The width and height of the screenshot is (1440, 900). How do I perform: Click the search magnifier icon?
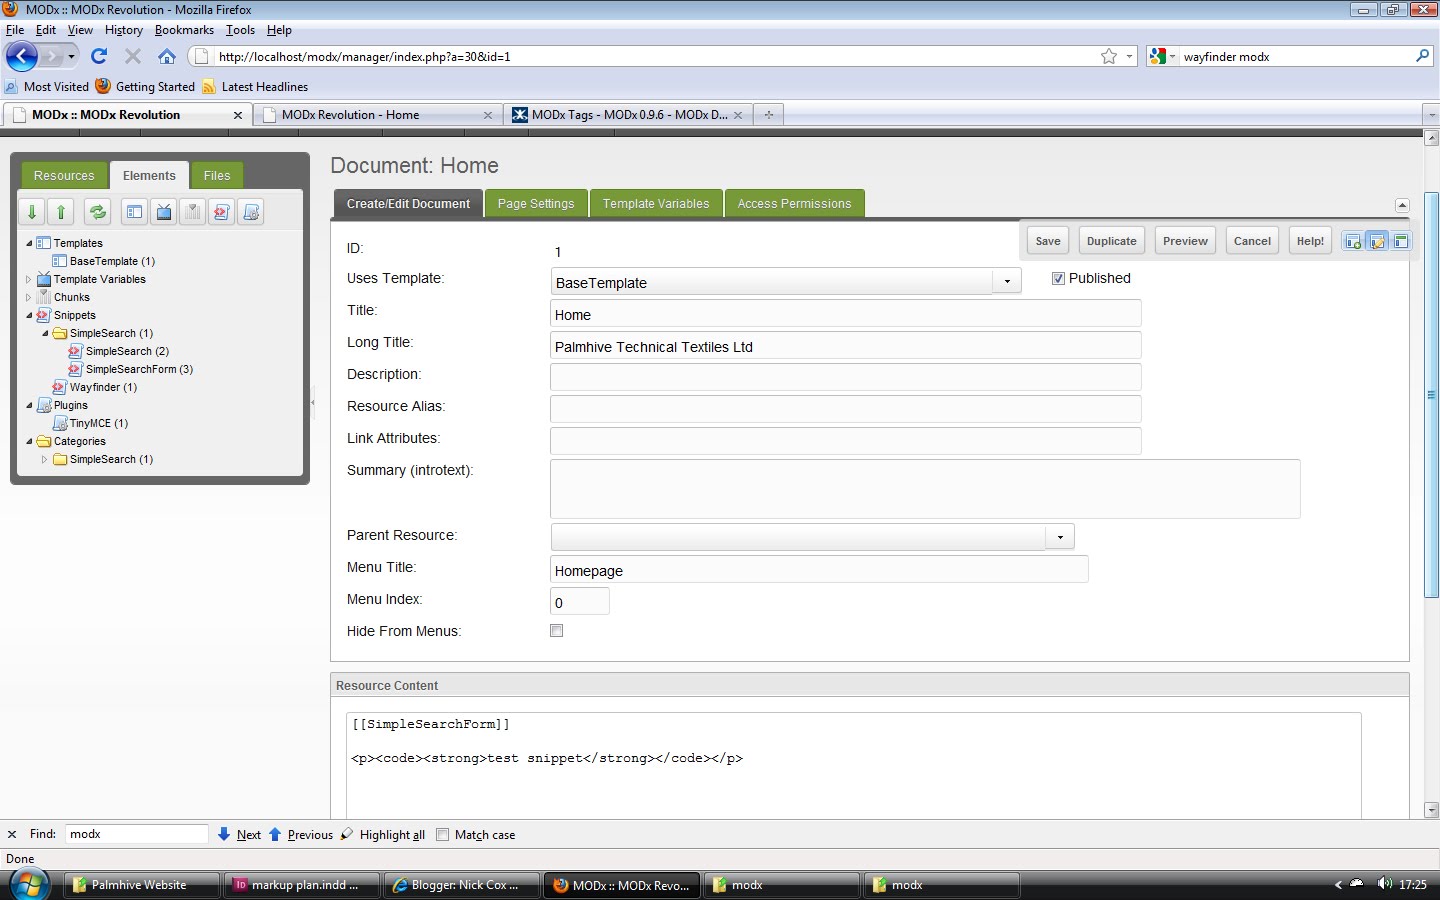coord(1423,56)
